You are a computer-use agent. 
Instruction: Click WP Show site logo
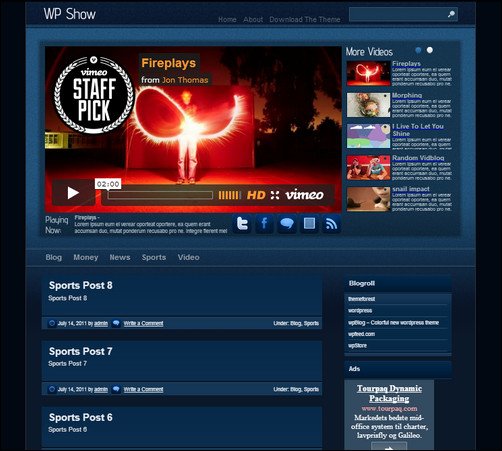pyautogui.click(x=70, y=14)
